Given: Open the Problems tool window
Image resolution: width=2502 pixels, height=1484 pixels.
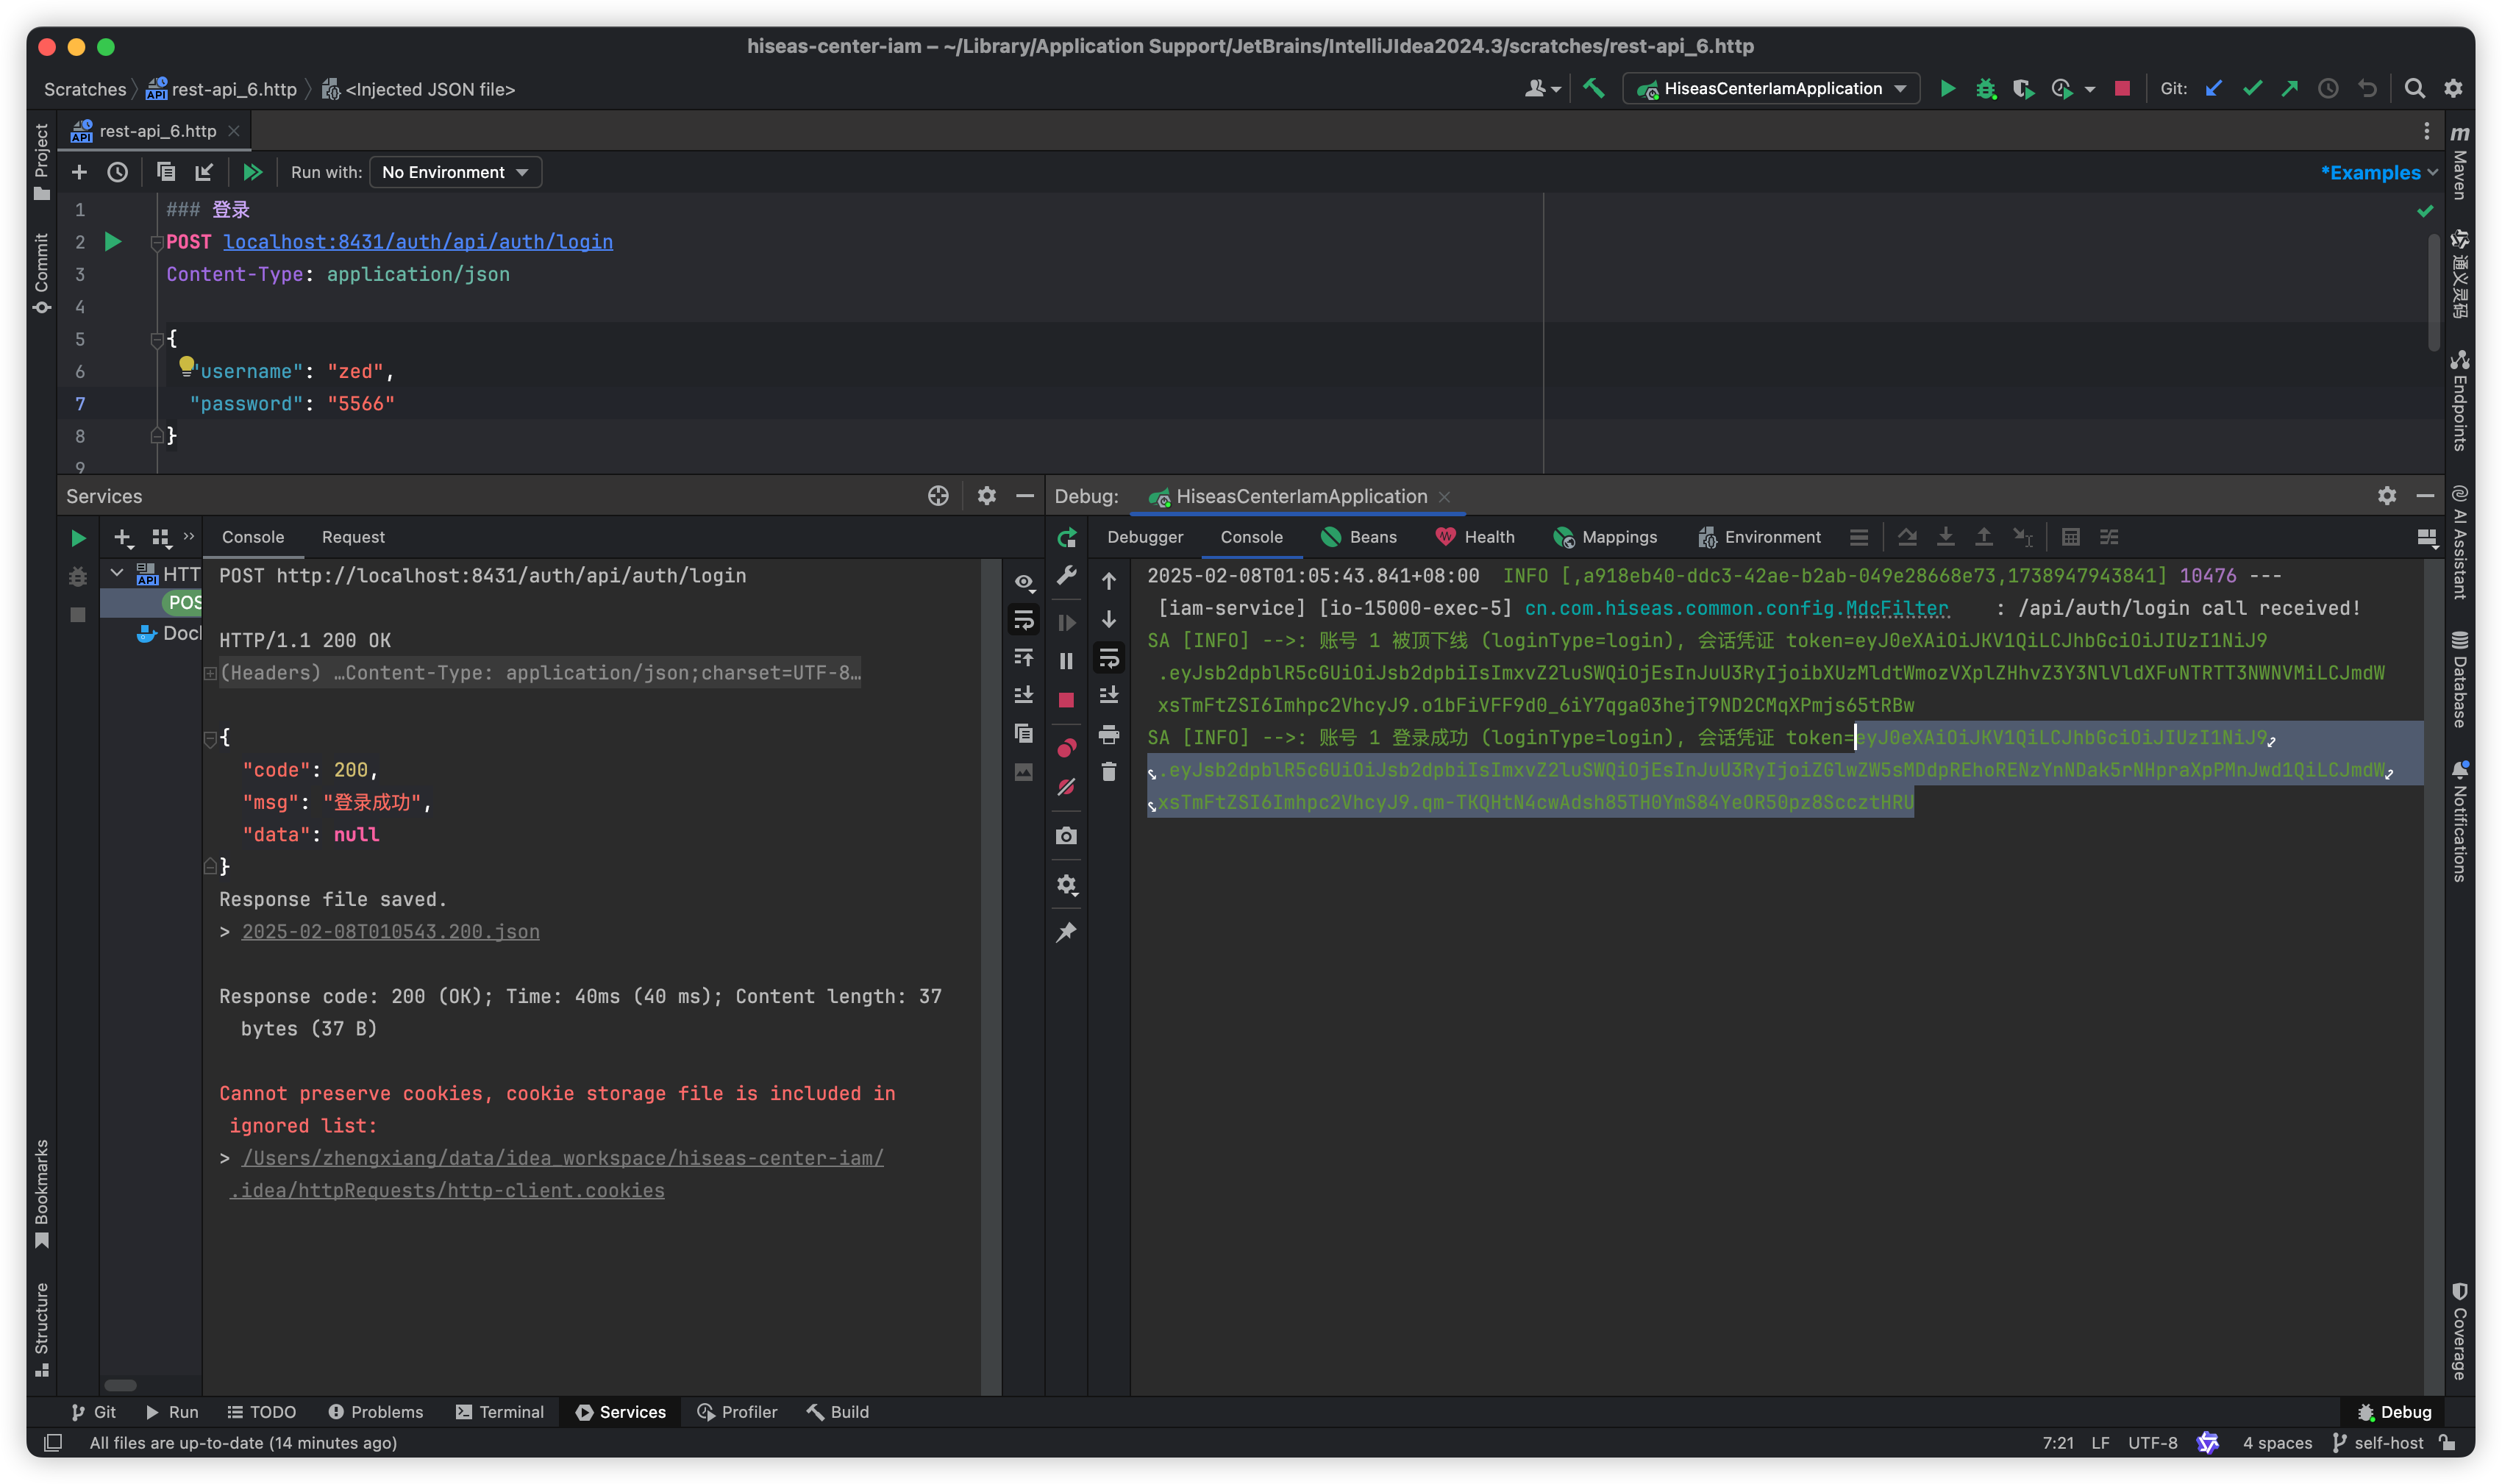Looking at the screenshot, I should pos(376,1412).
